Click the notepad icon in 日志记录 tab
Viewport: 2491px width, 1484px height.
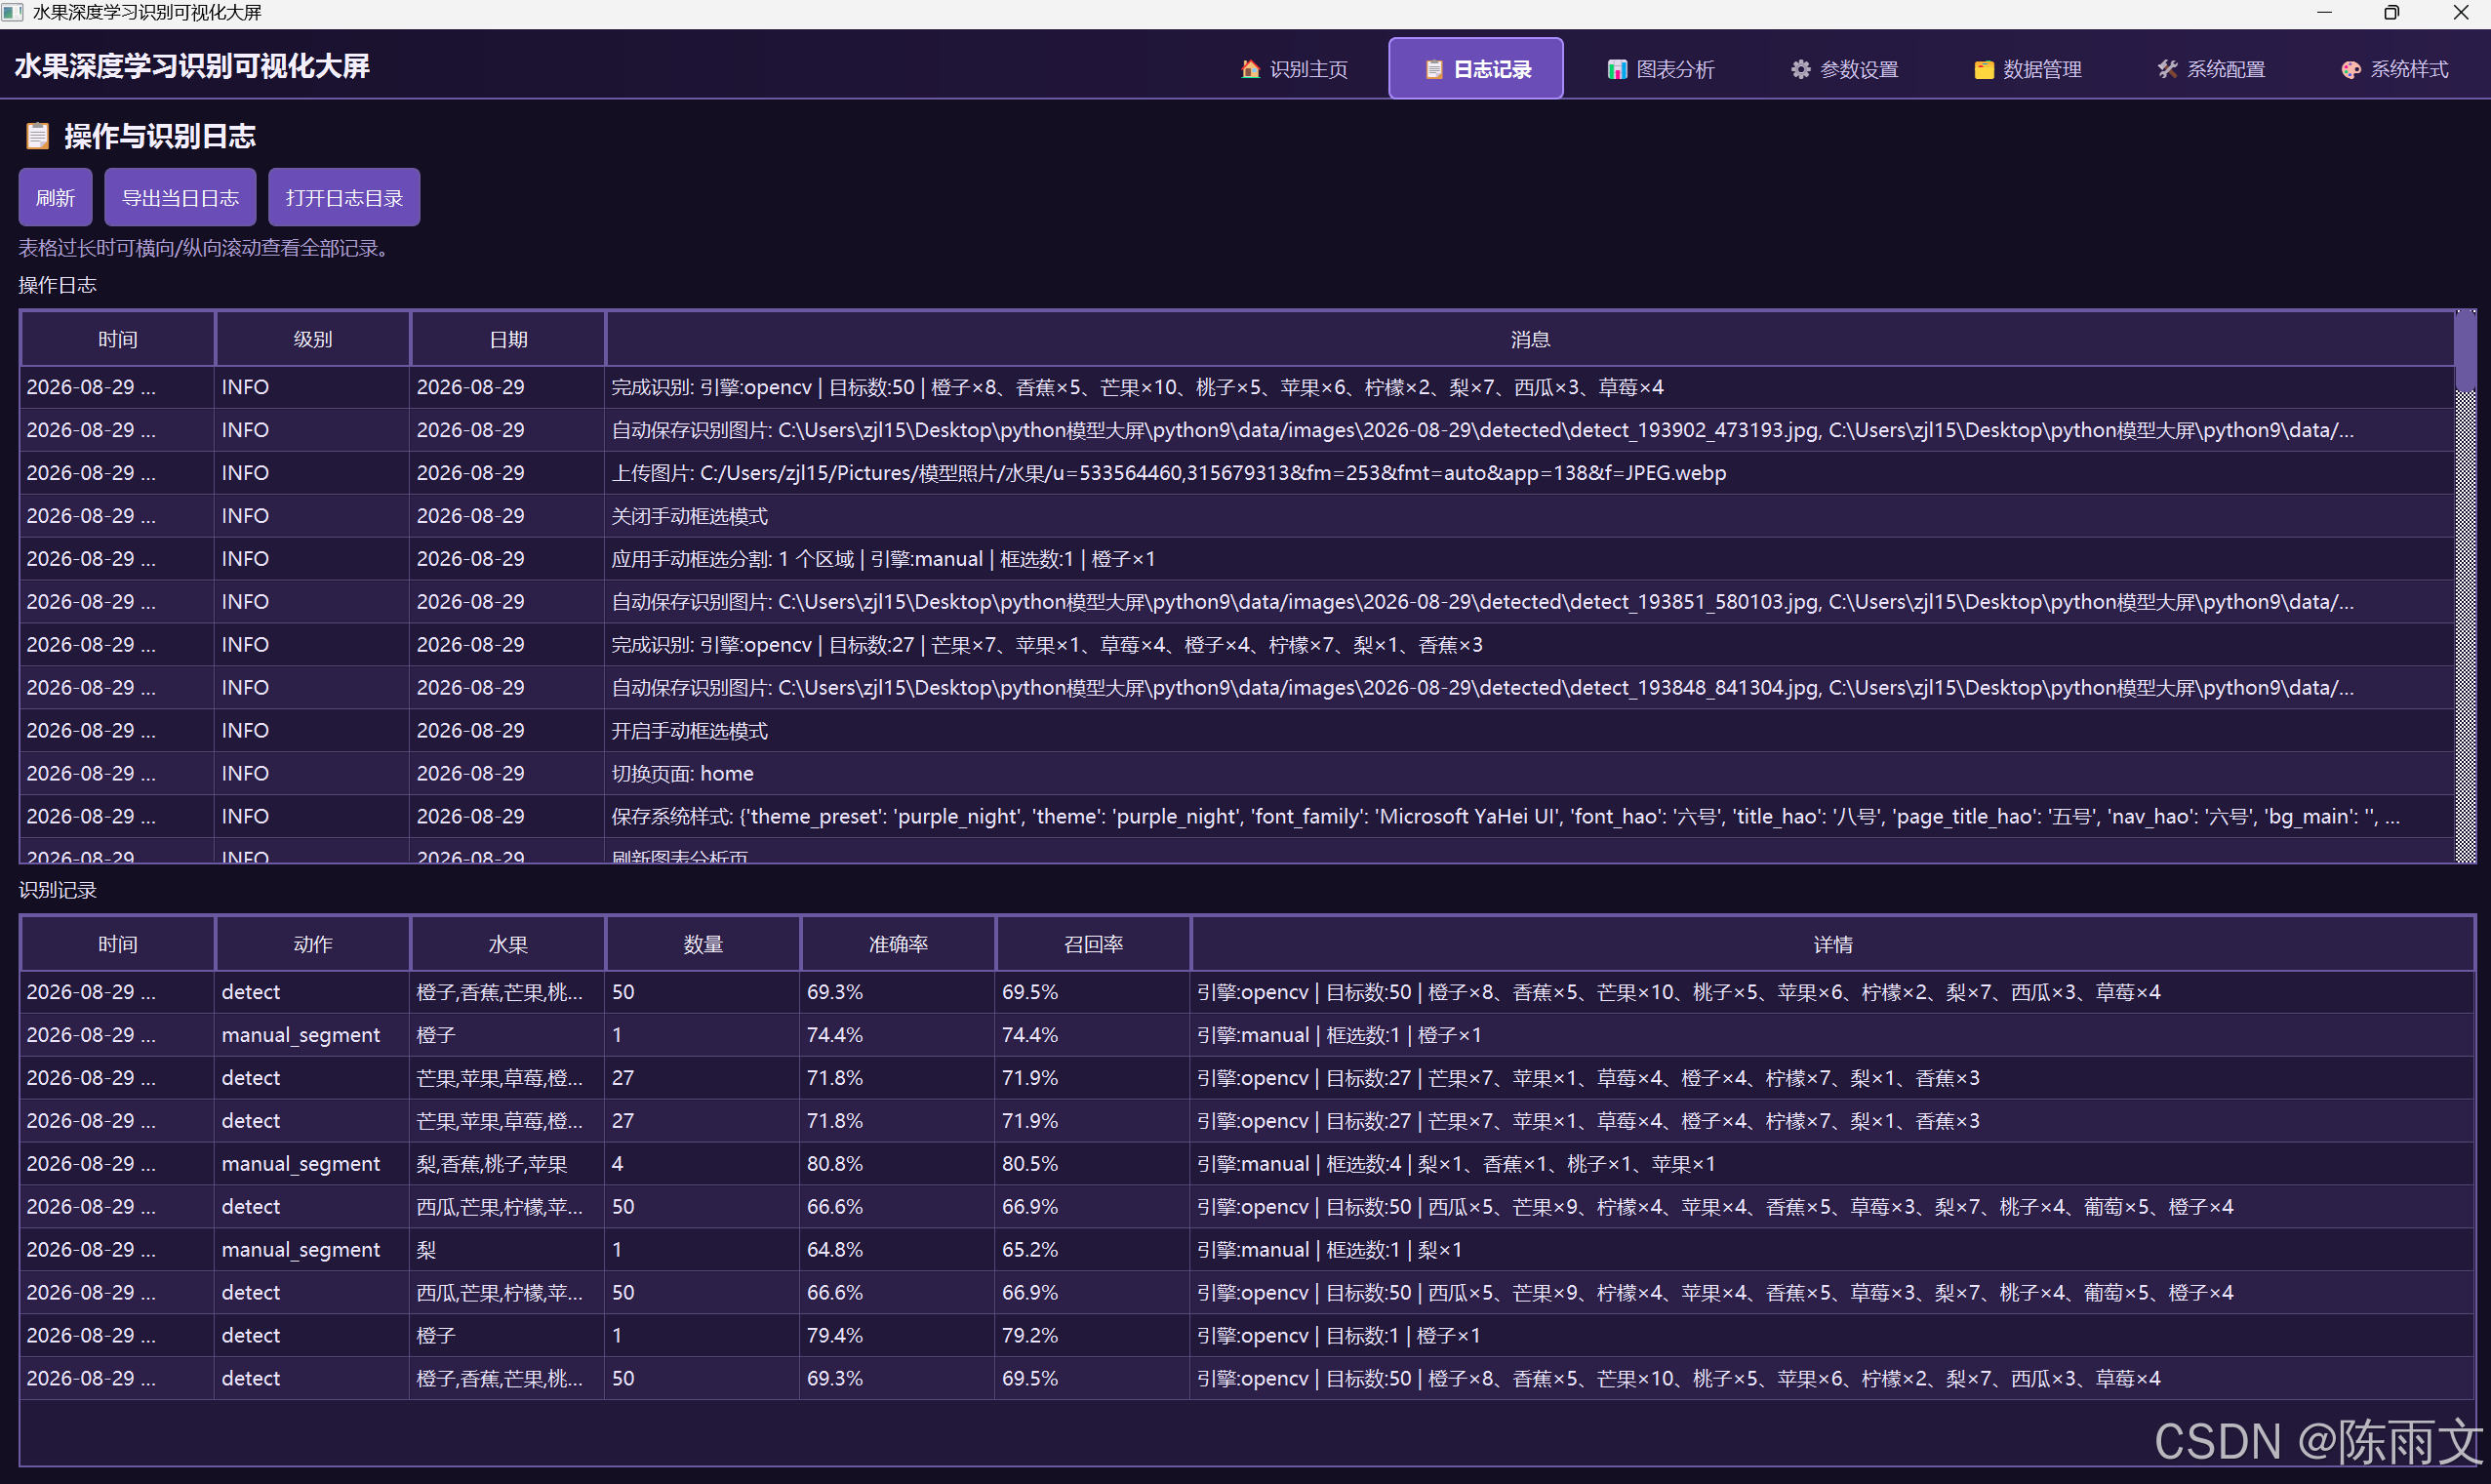coord(1434,69)
